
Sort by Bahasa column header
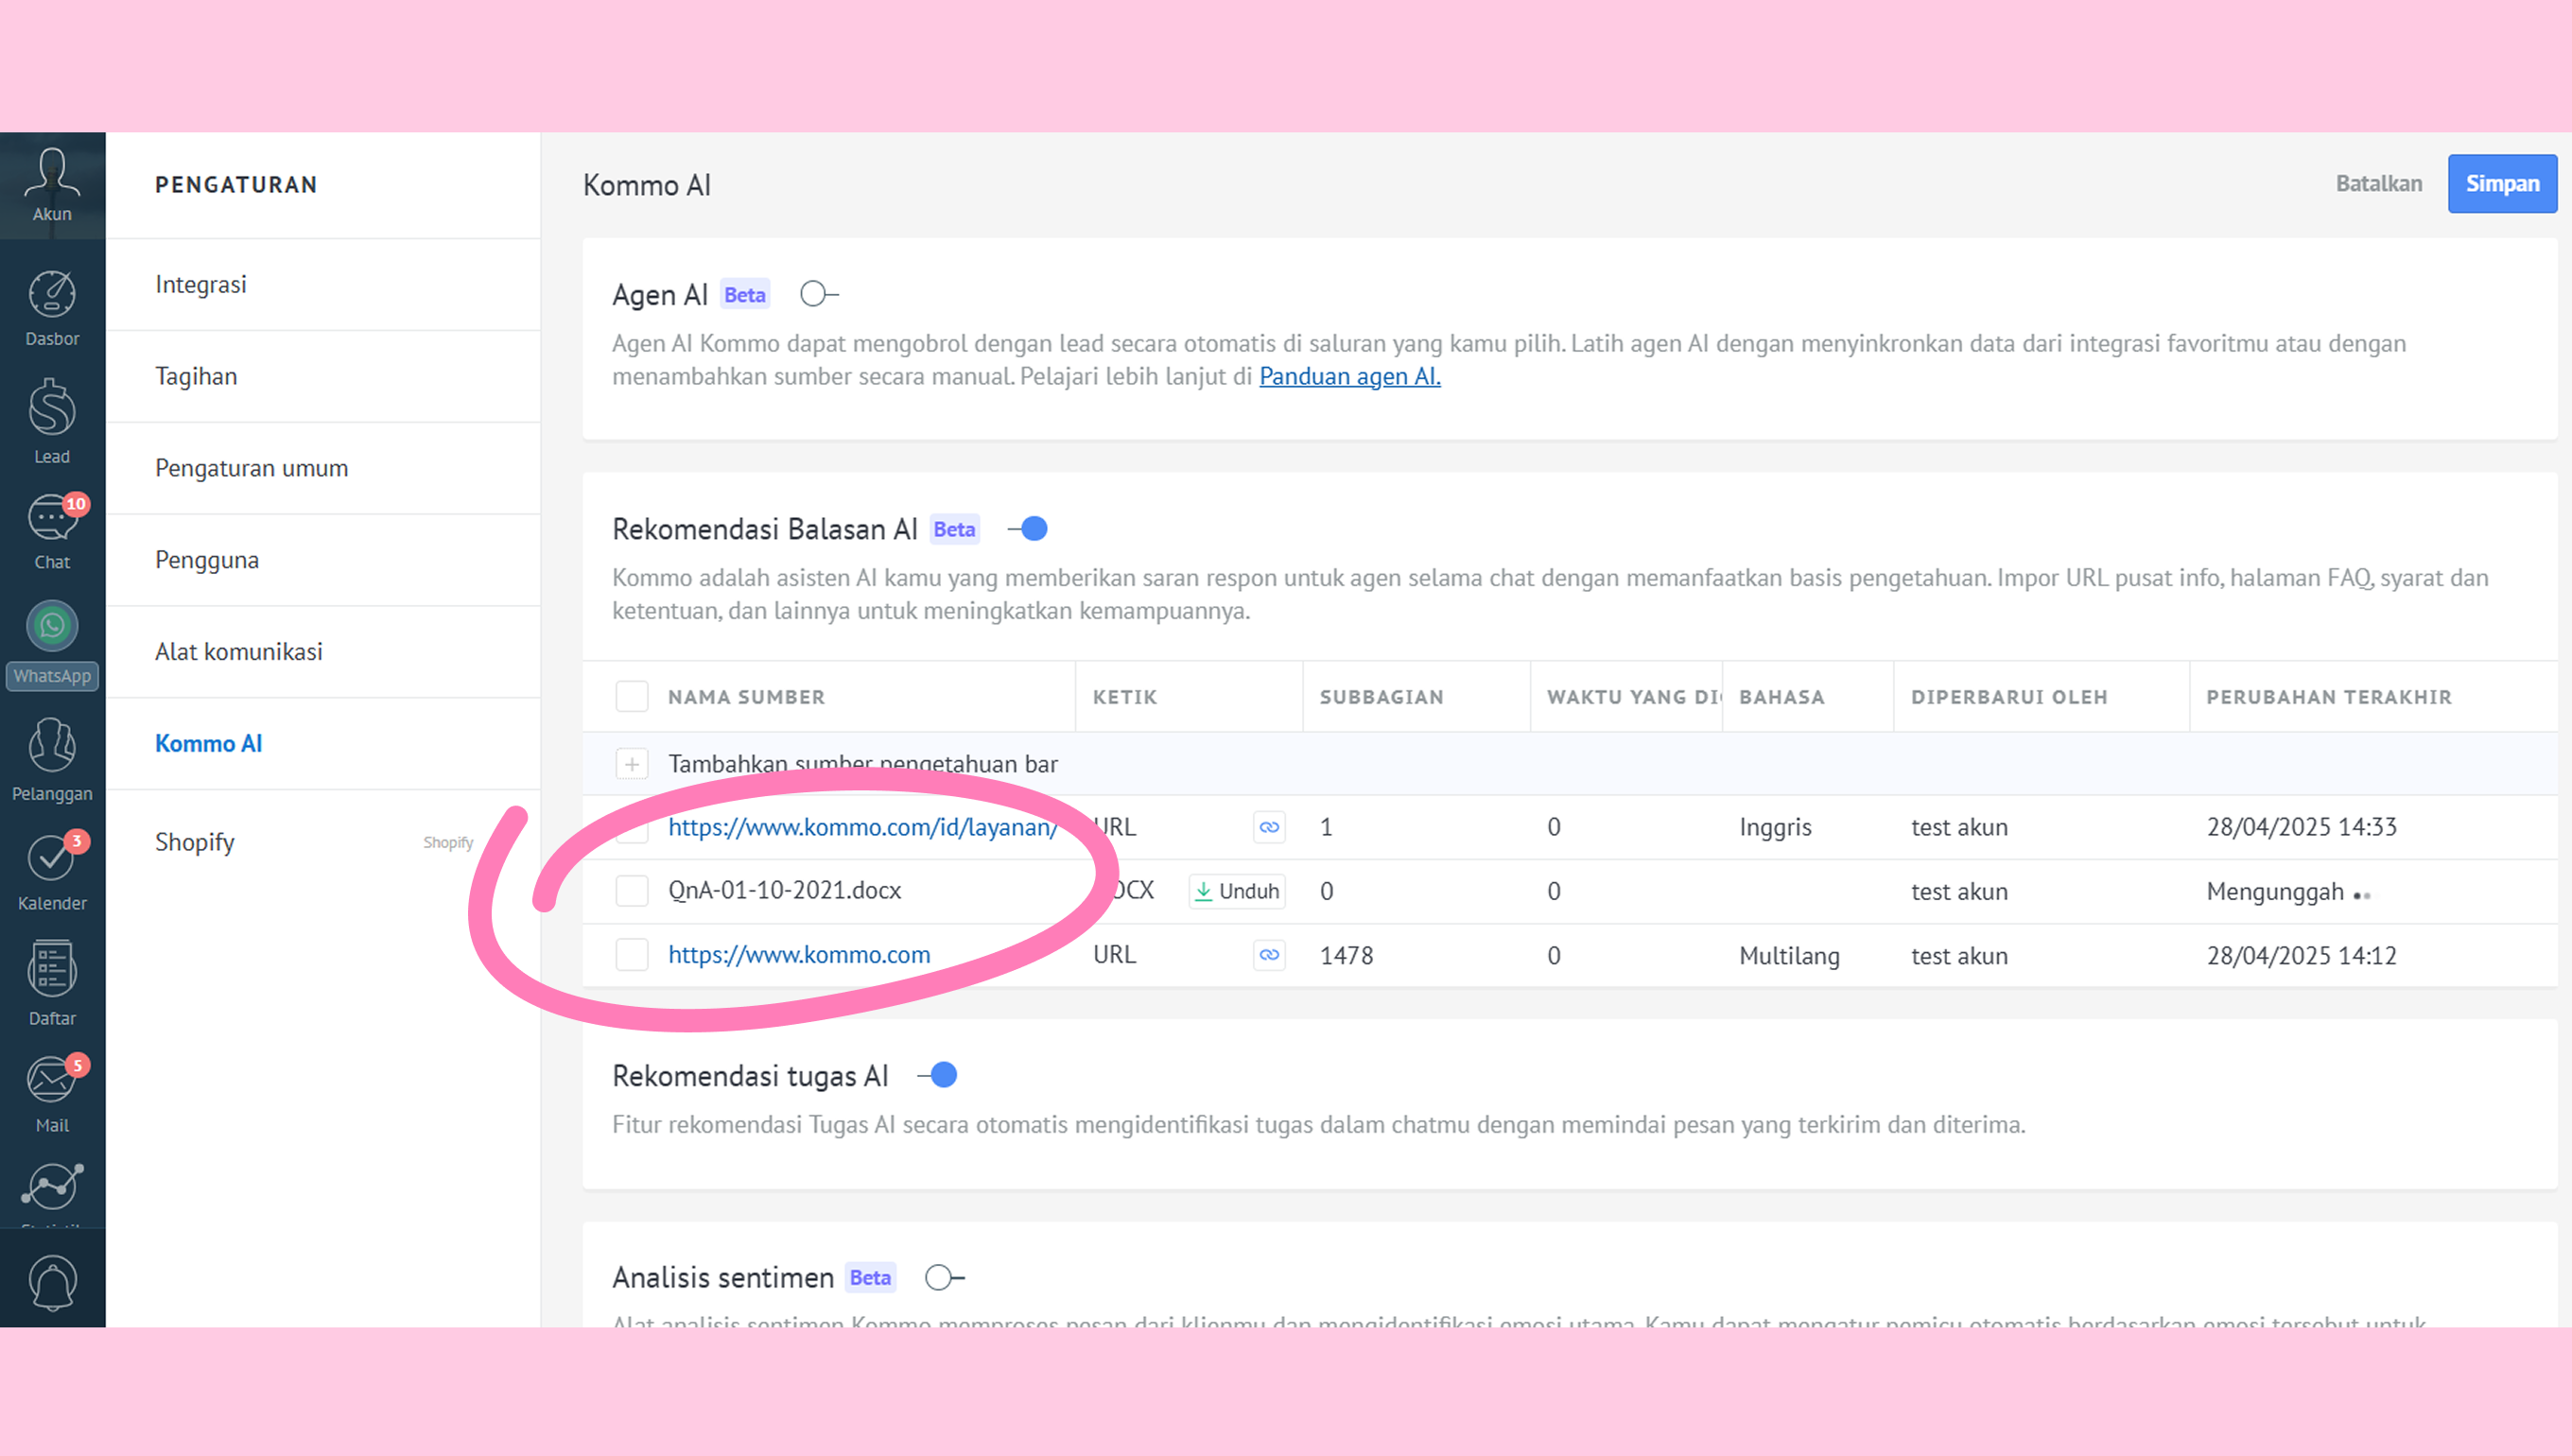(x=1782, y=697)
